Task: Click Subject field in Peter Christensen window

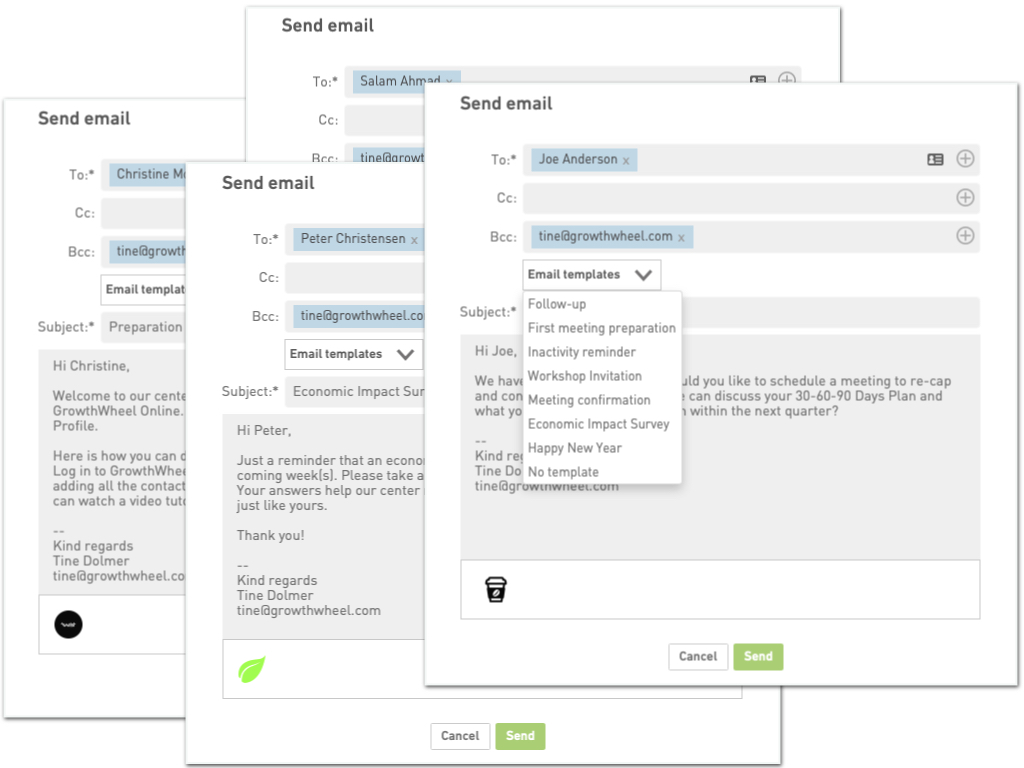Action: [355, 392]
